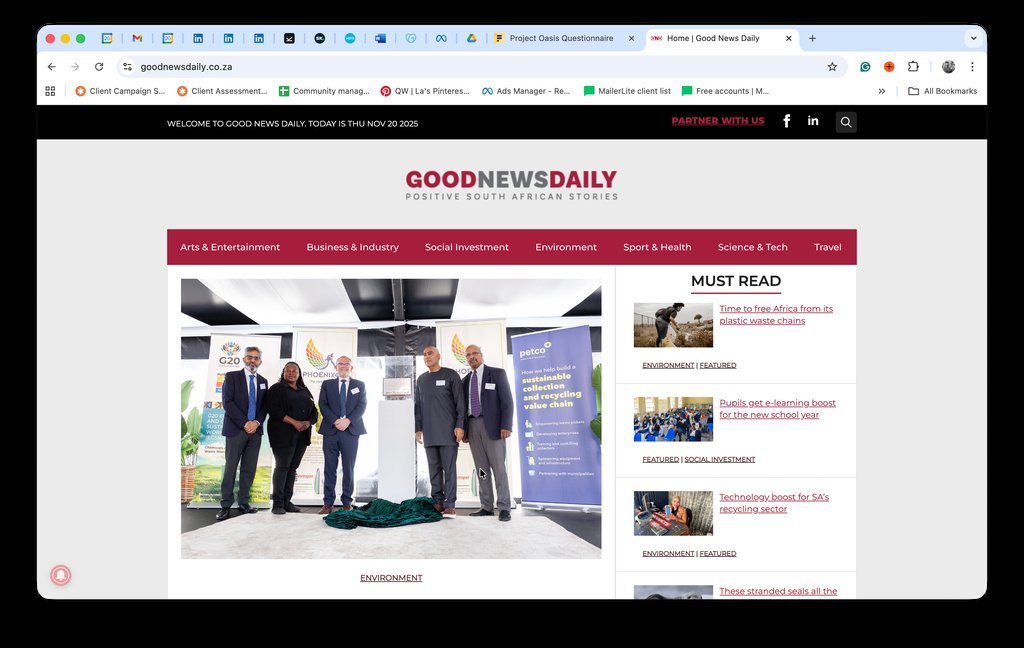The width and height of the screenshot is (1024, 648).
Task: Open the apps grid in bookmarks bar
Action: (50, 91)
